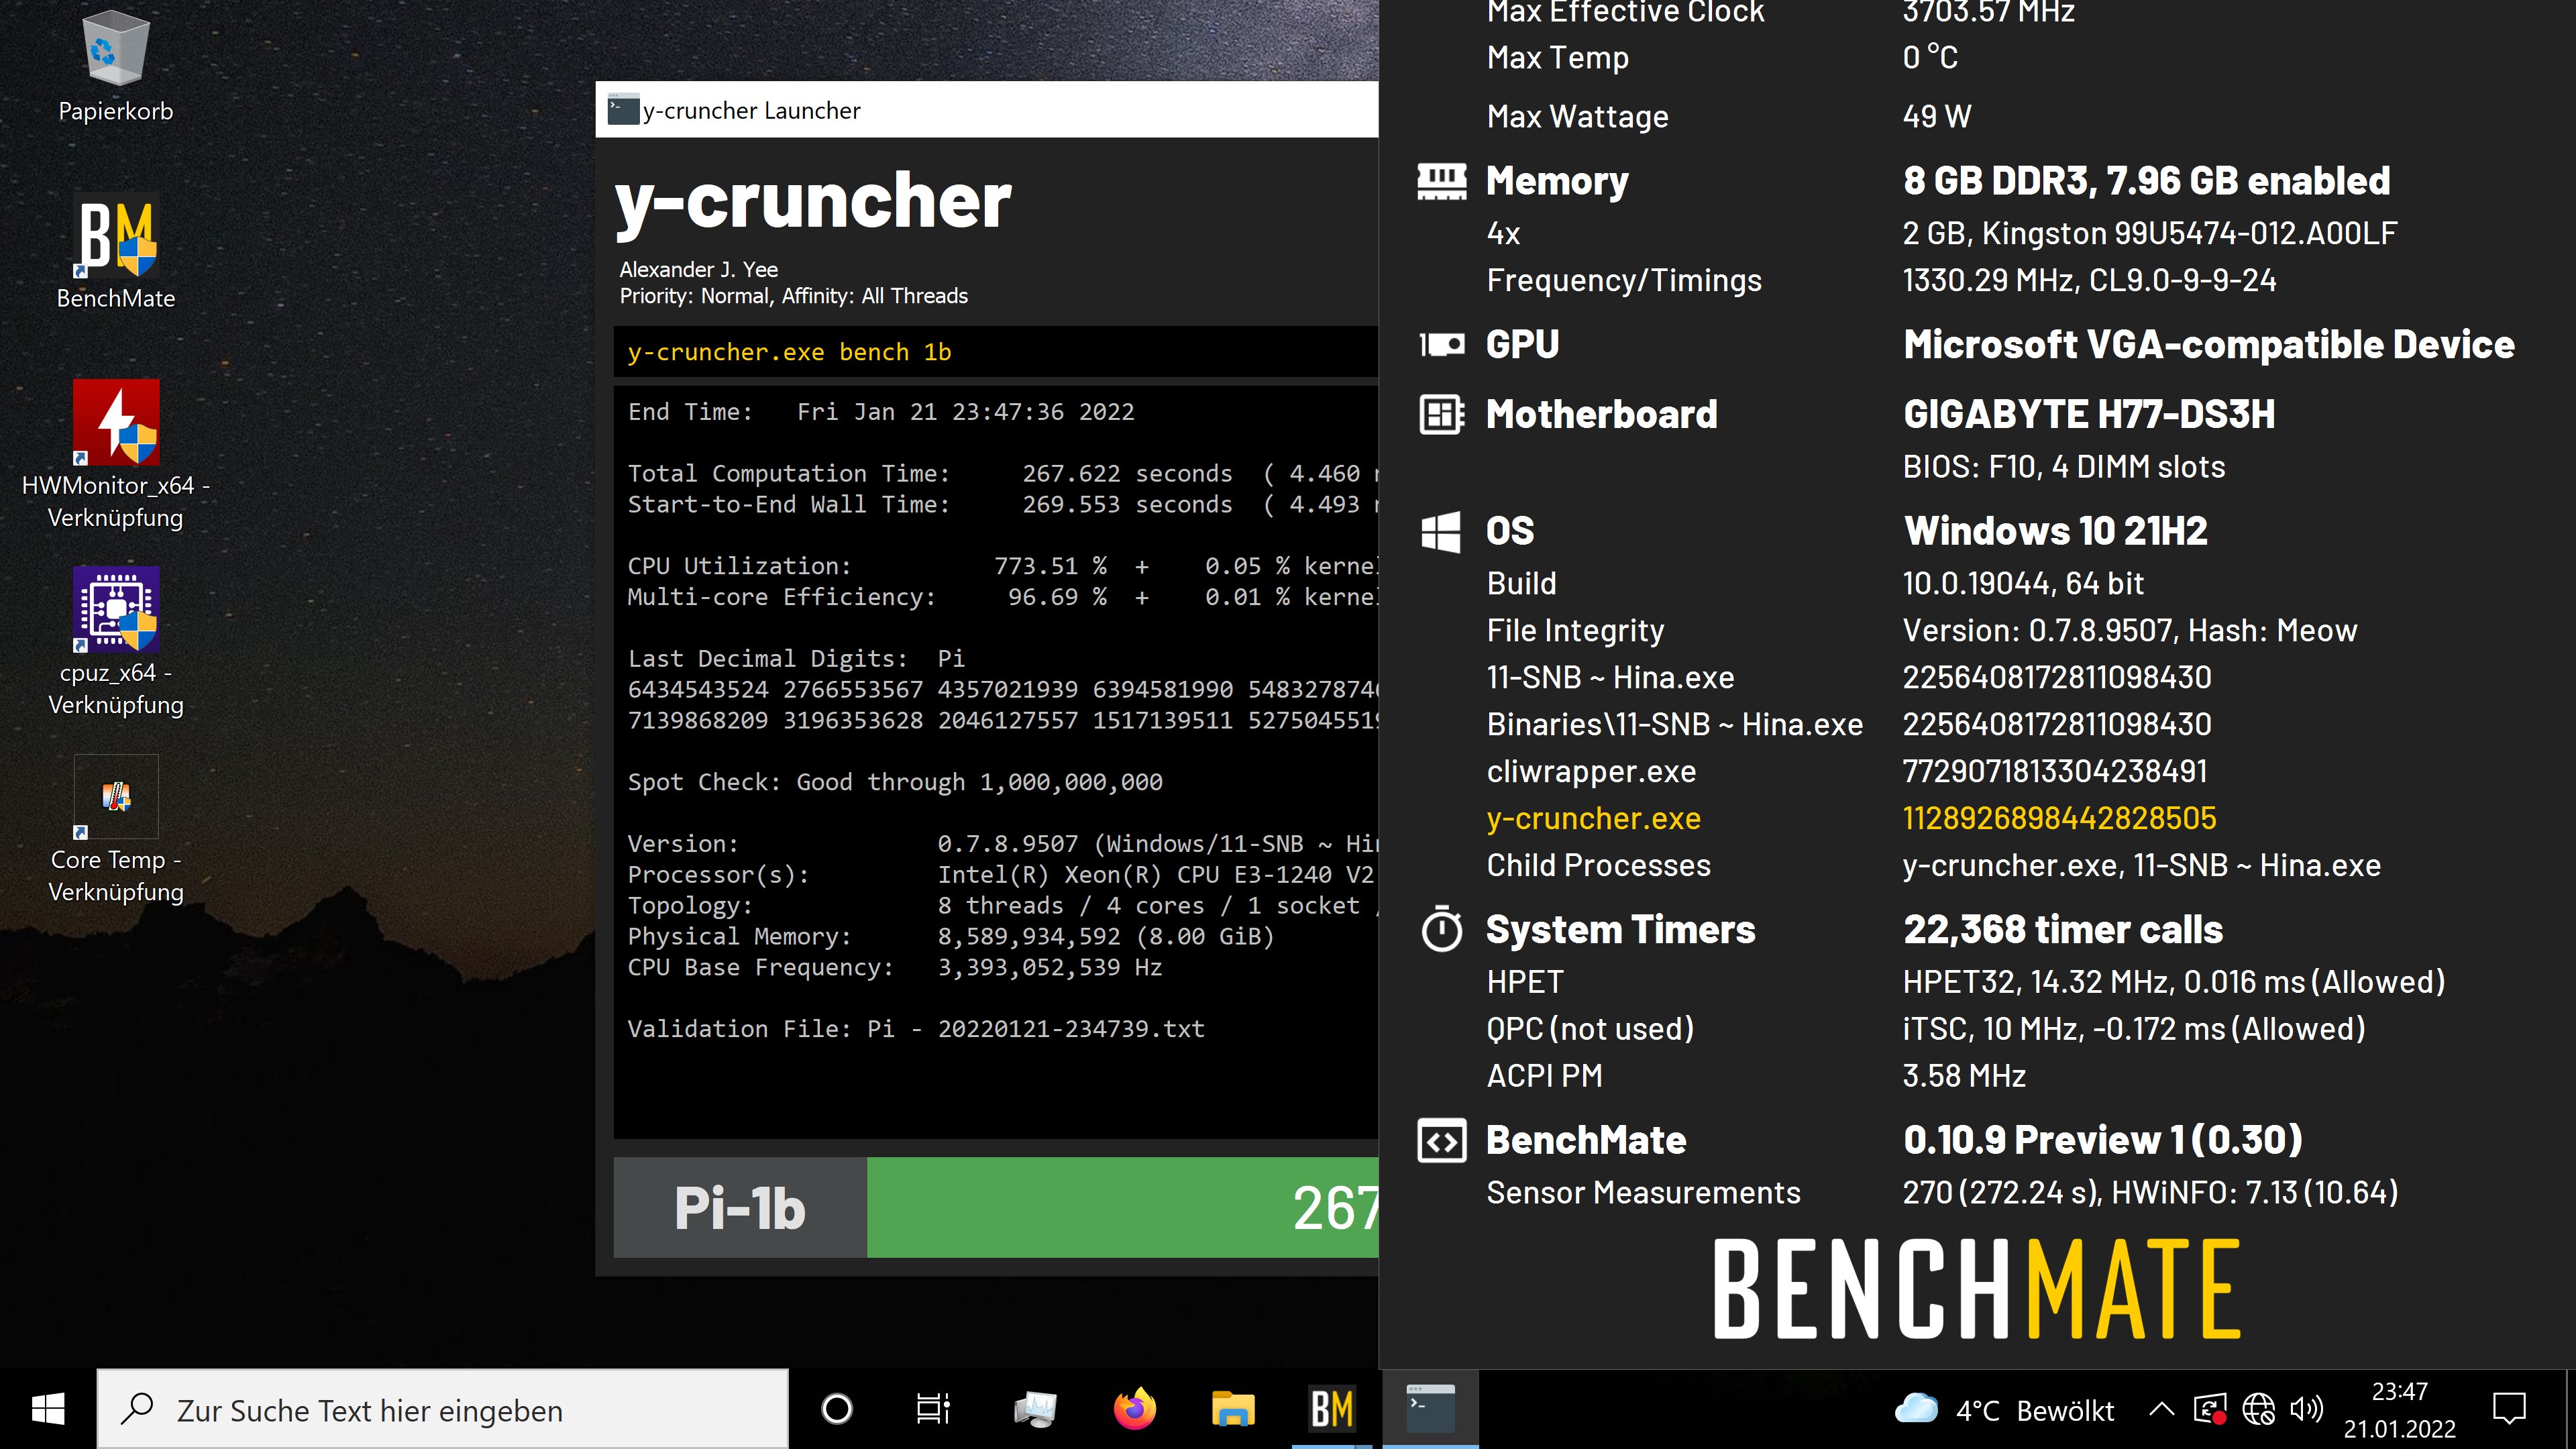Image resolution: width=2576 pixels, height=1449 pixels.
Task: Open the security tray icon with red badge
Action: click(x=2209, y=1410)
